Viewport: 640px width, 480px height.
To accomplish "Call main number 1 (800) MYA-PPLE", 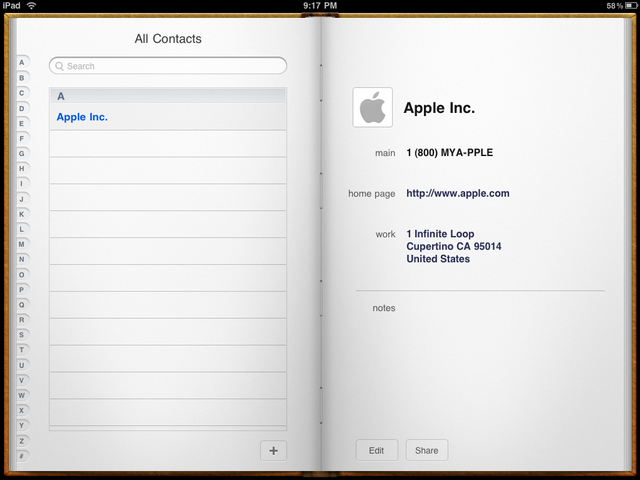I will (449, 153).
